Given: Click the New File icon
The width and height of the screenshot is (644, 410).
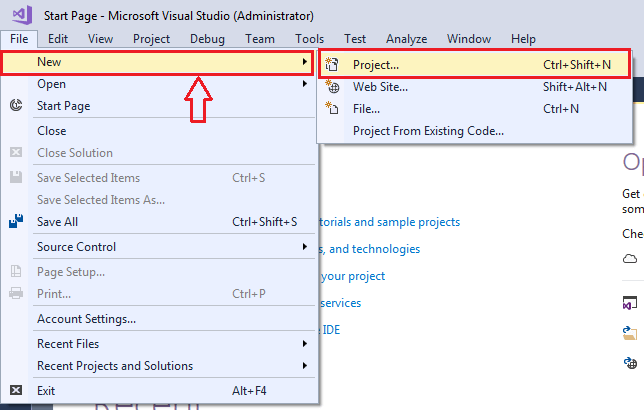Looking at the screenshot, I should pyautogui.click(x=334, y=109).
